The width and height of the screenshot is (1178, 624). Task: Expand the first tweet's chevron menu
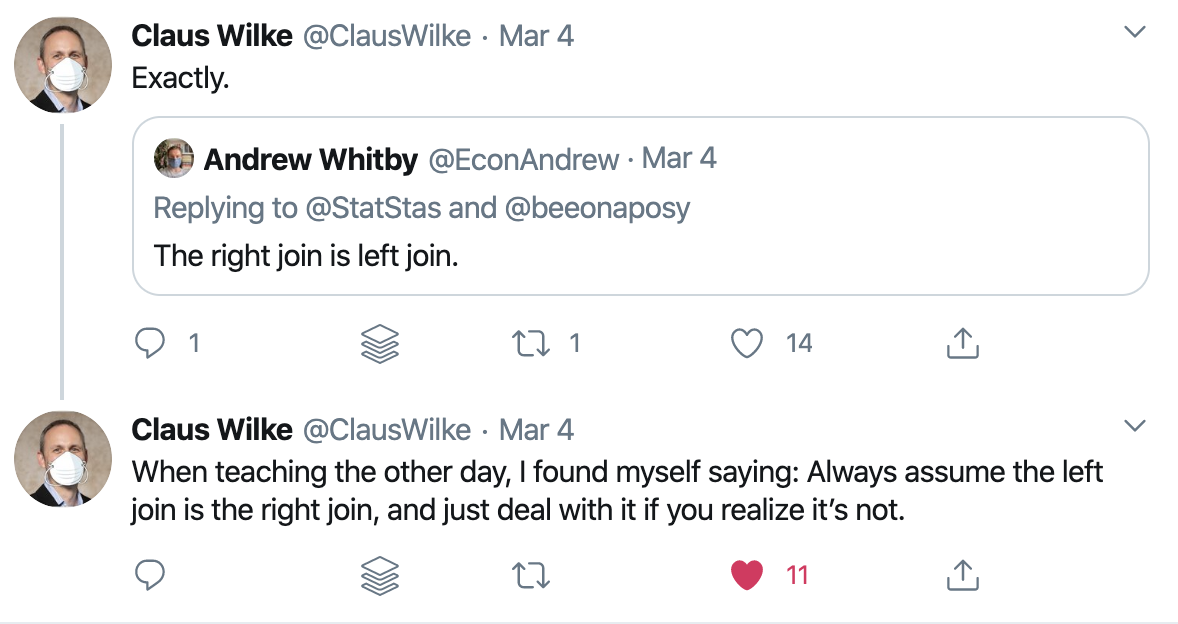click(1134, 32)
